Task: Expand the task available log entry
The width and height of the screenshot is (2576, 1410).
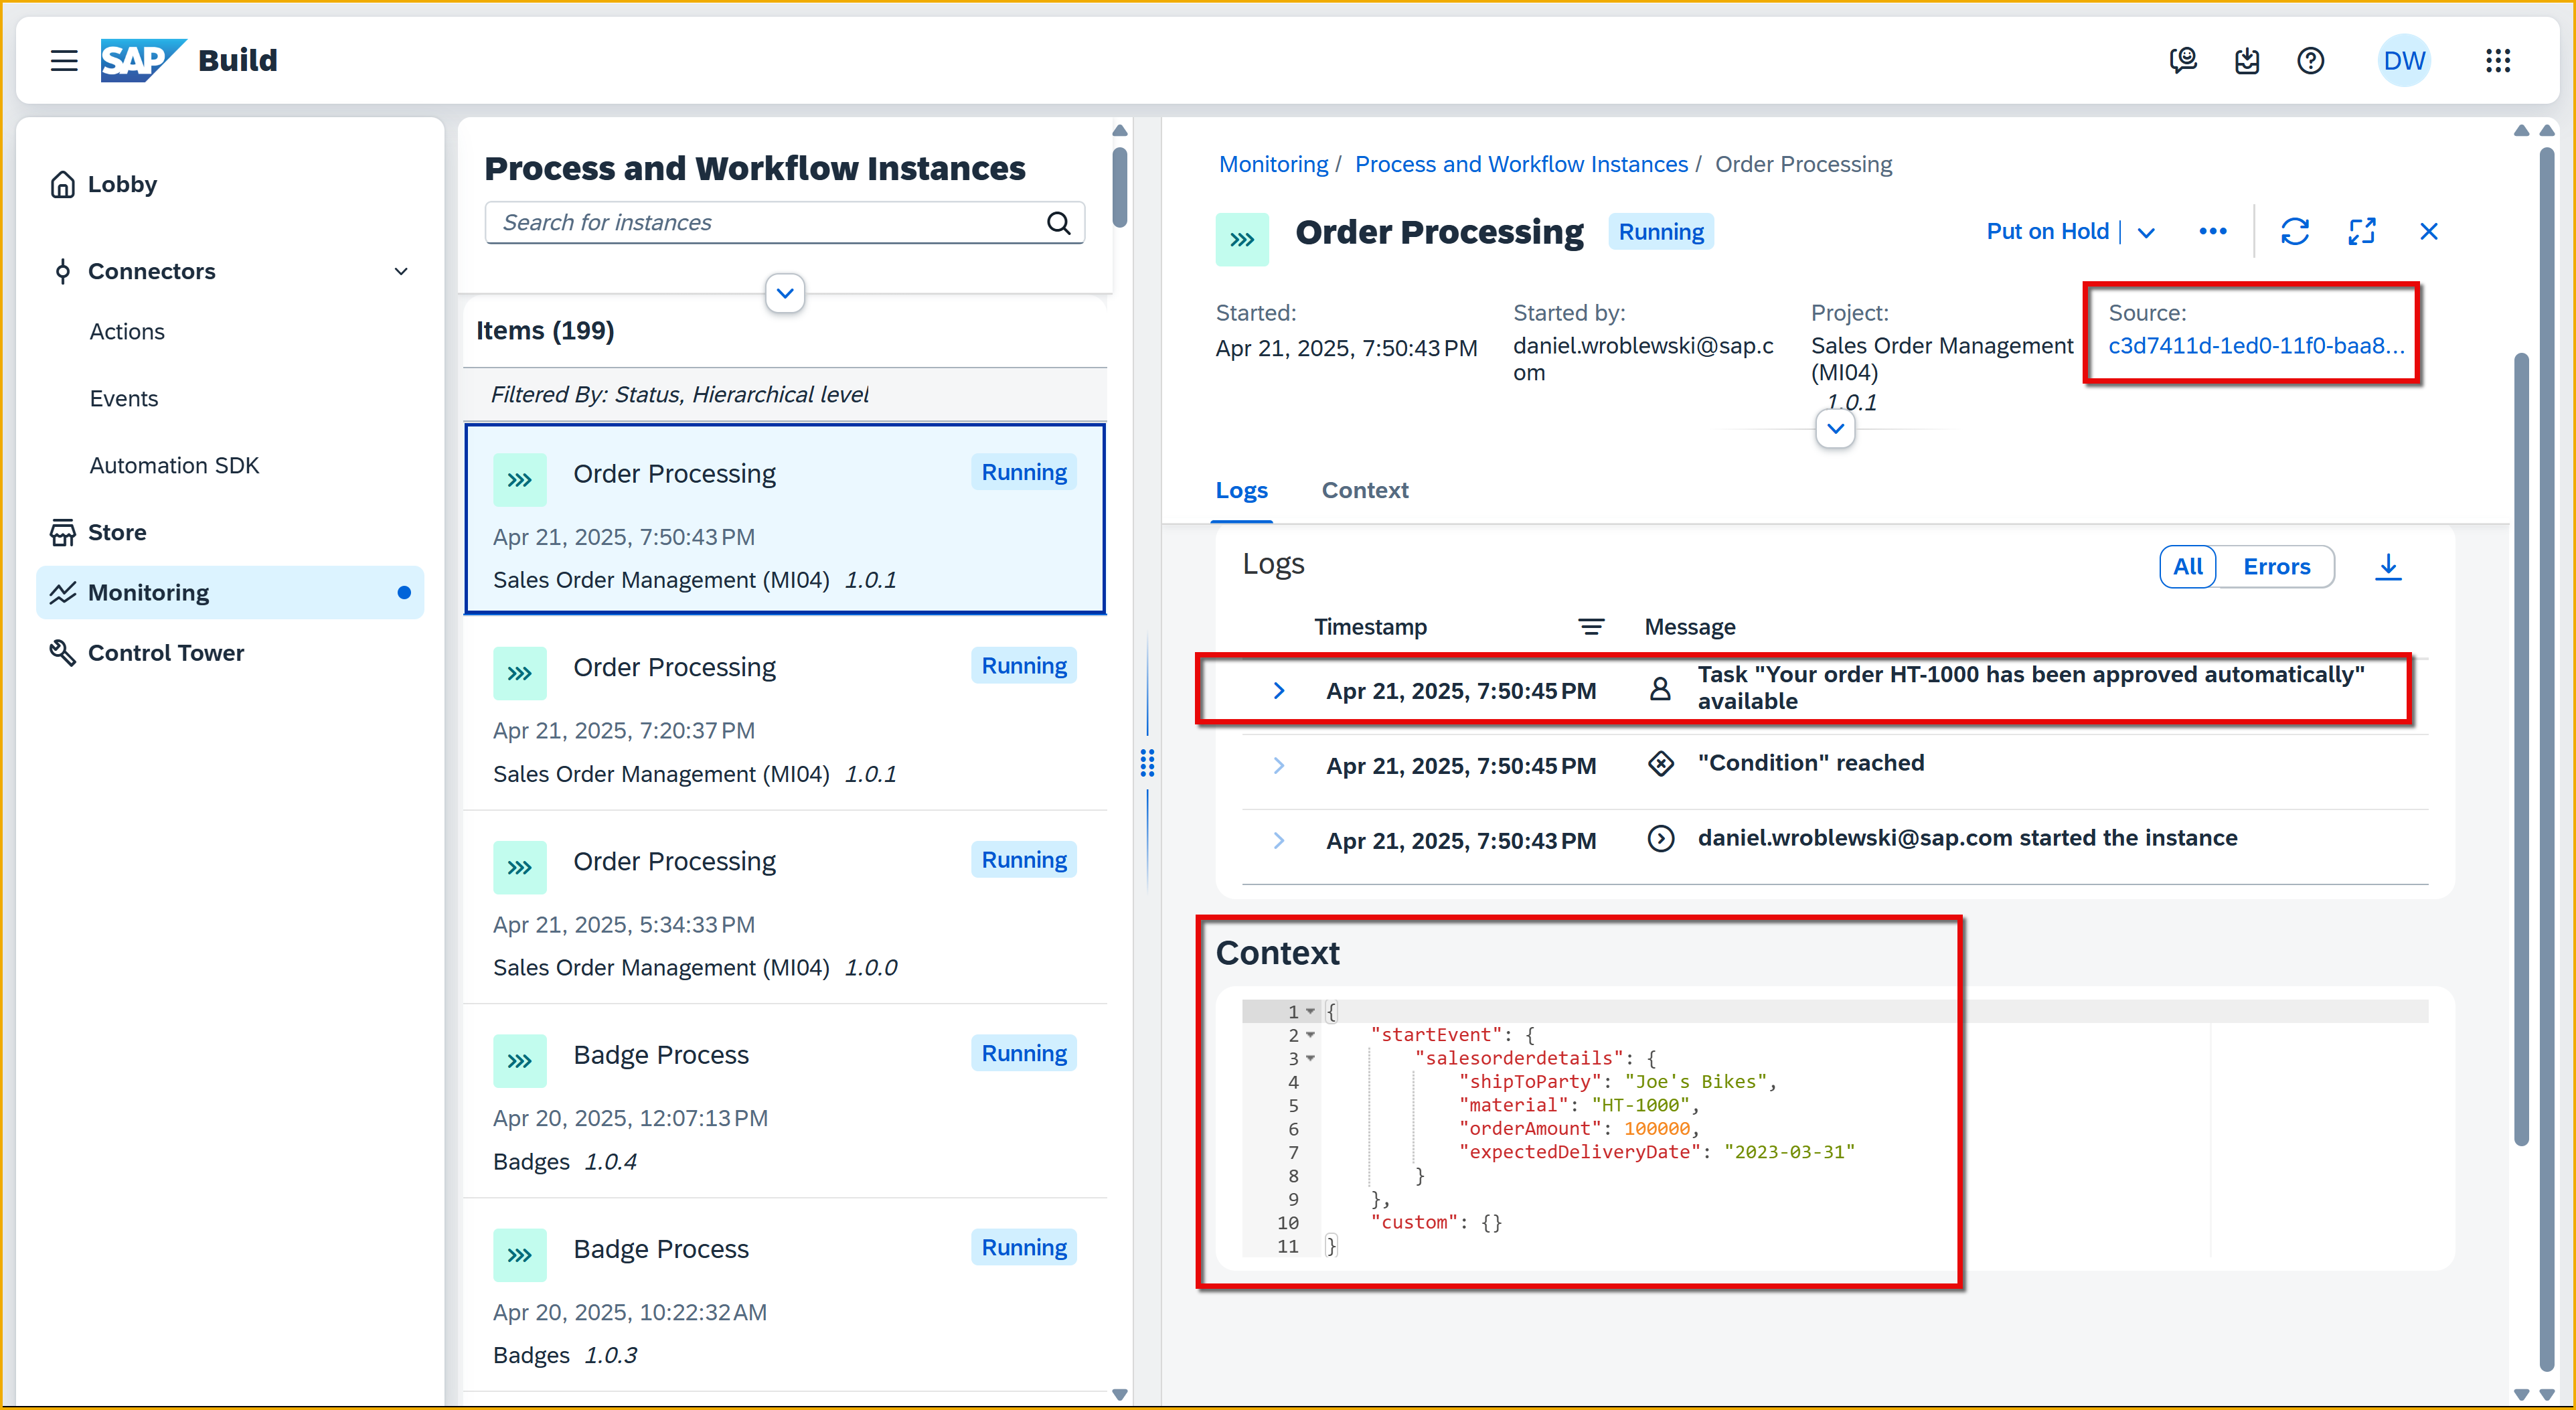Action: pos(1278,690)
